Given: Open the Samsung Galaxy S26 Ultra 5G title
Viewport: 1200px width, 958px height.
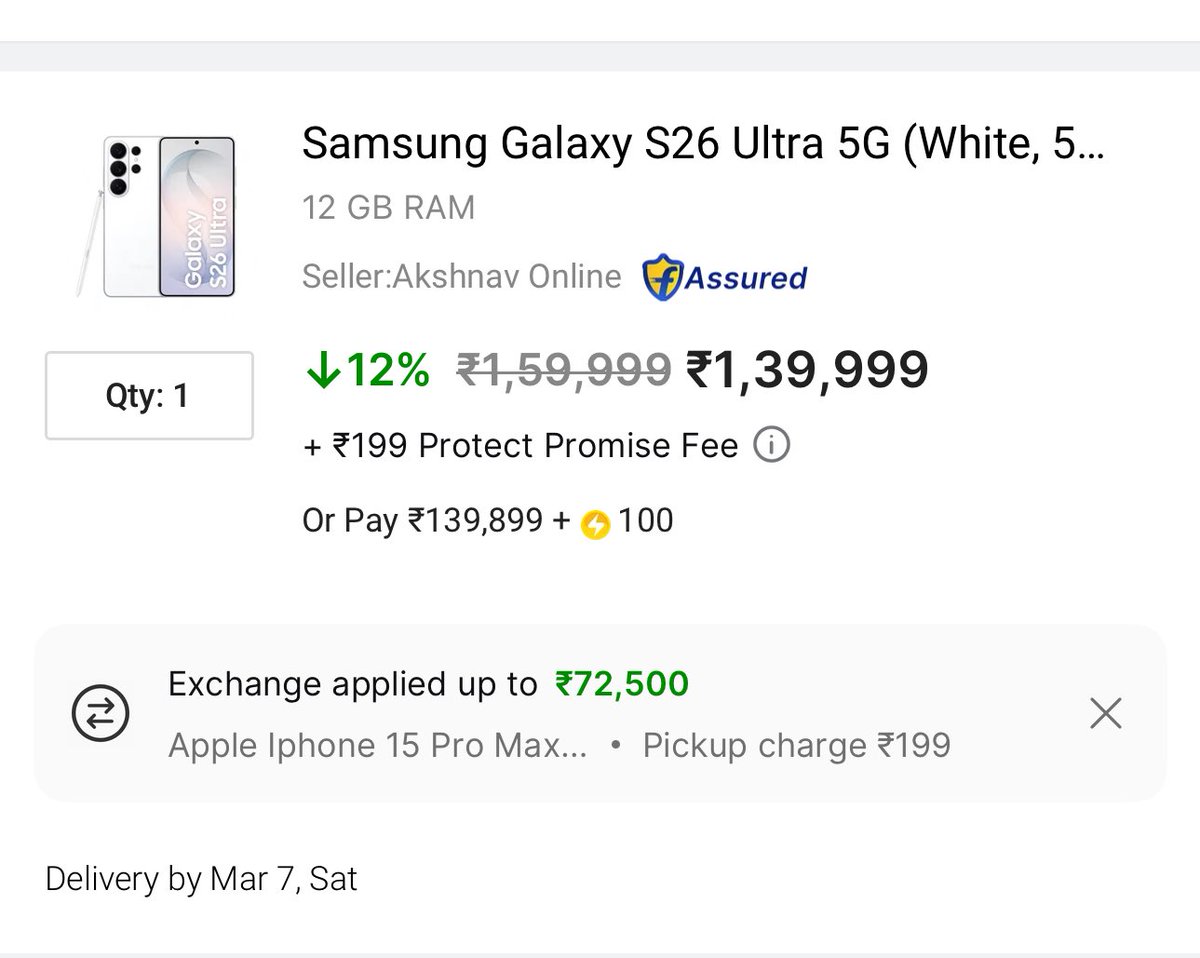Looking at the screenshot, I should (704, 145).
